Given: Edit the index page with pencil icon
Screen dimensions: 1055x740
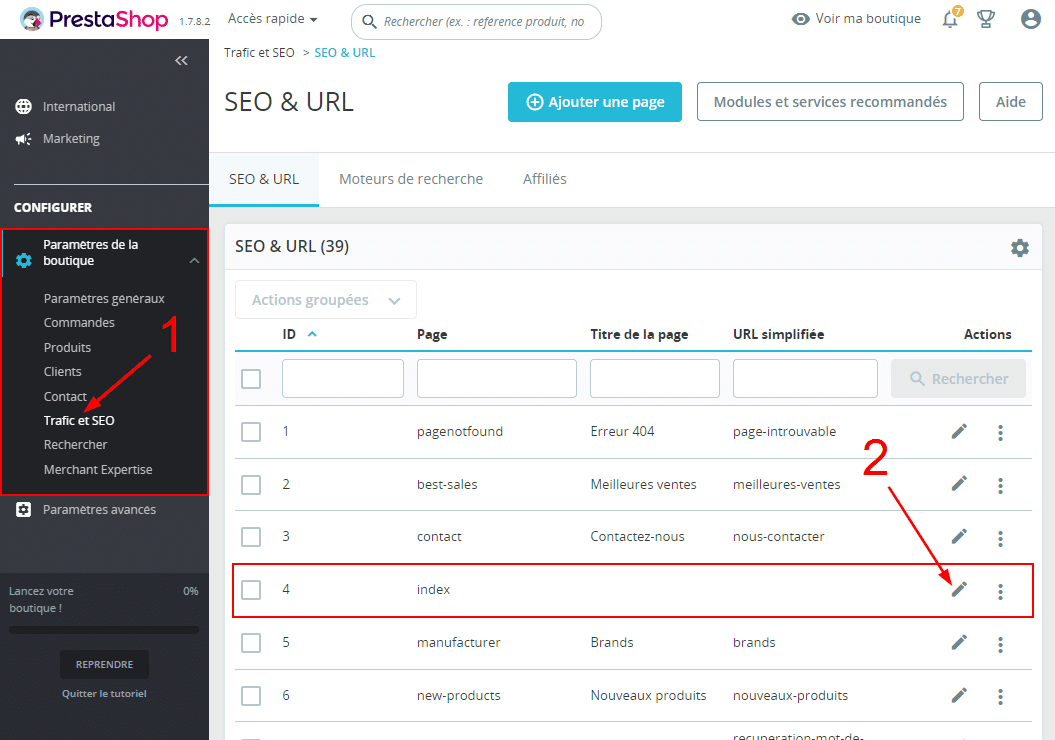Looking at the screenshot, I should 959,590.
